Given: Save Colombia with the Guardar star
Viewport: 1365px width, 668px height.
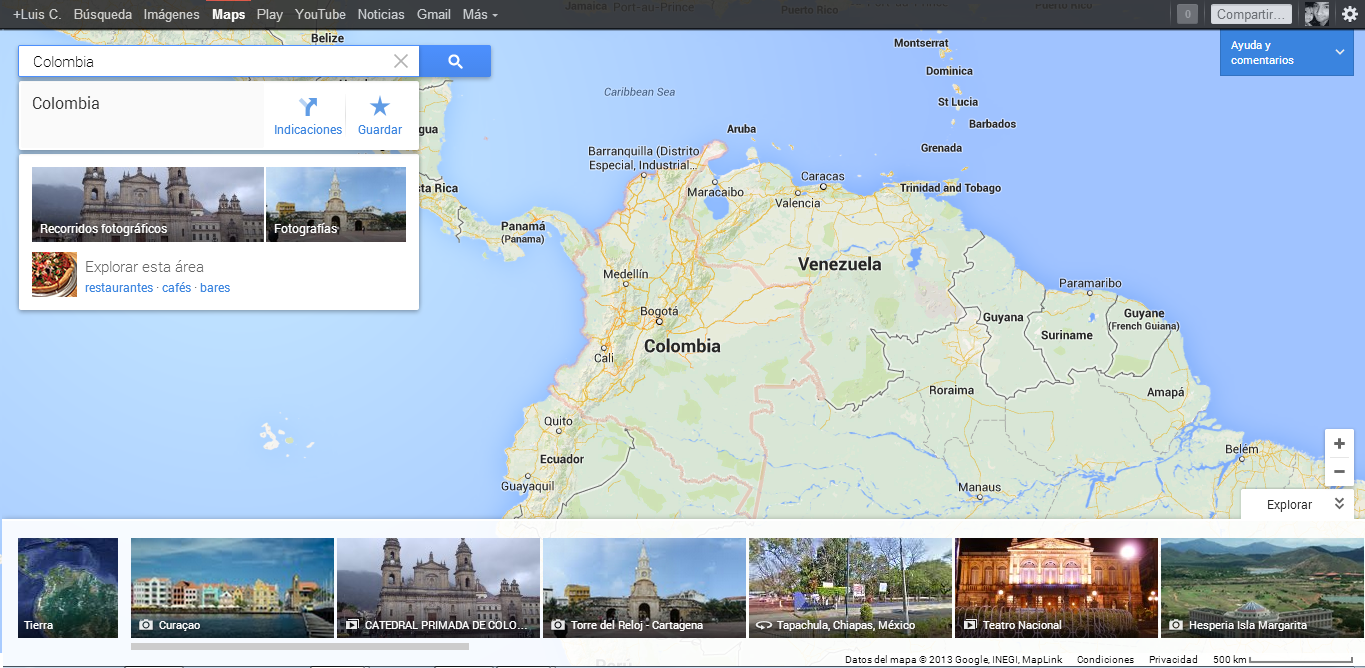Looking at the screenshot, I should click(x=380, y=106).
